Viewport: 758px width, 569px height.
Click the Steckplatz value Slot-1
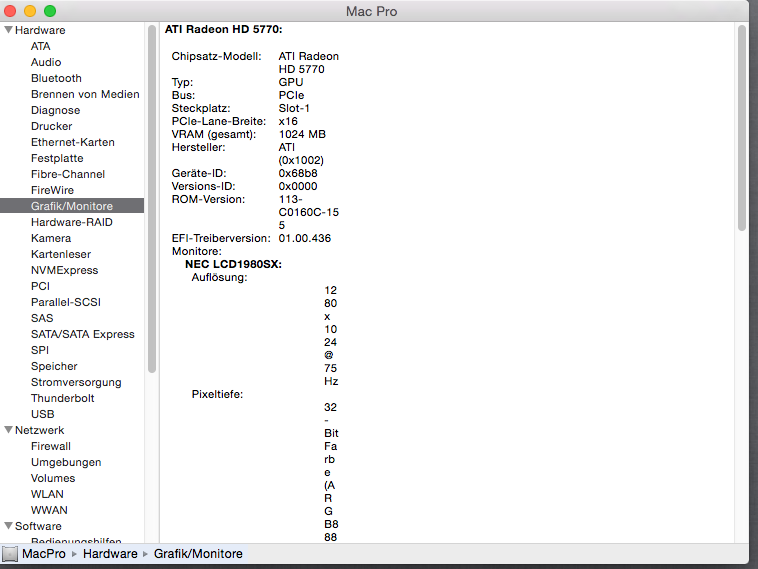[294, 108]
